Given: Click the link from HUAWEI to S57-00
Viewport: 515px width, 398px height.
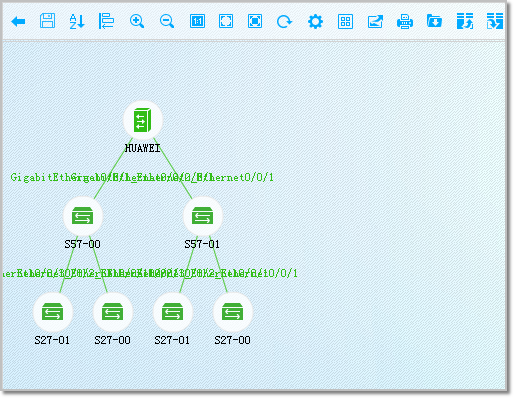Looking at the screenshot, I should coord(113,168).
